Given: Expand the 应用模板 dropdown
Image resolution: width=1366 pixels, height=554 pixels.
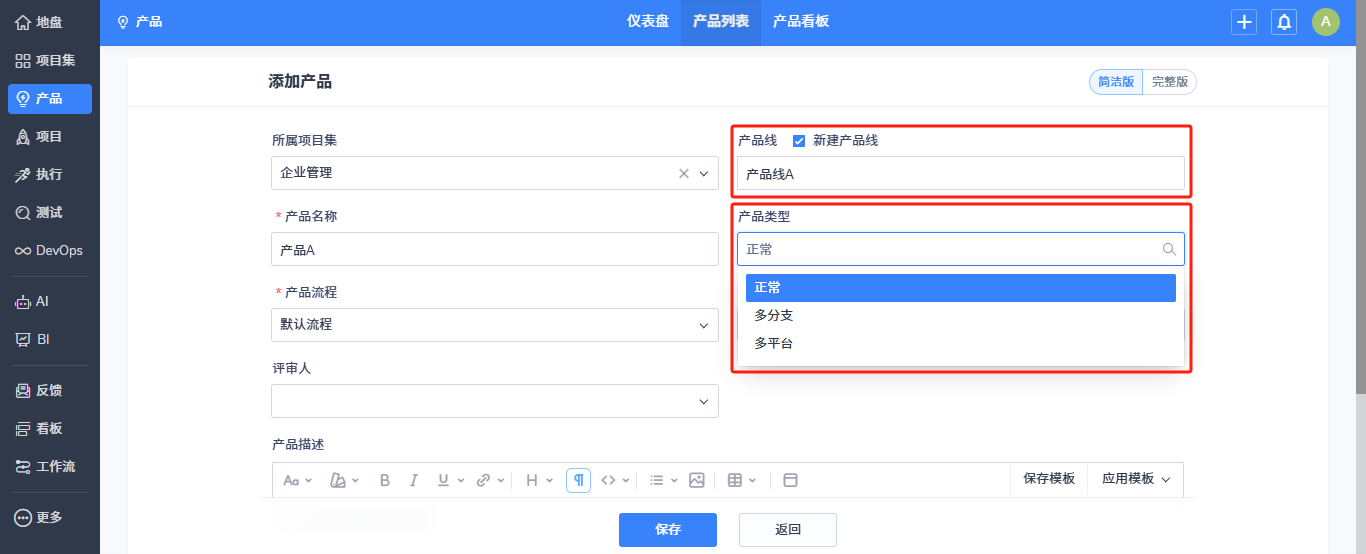Looking at the screenshot, I should (1136, 479).
